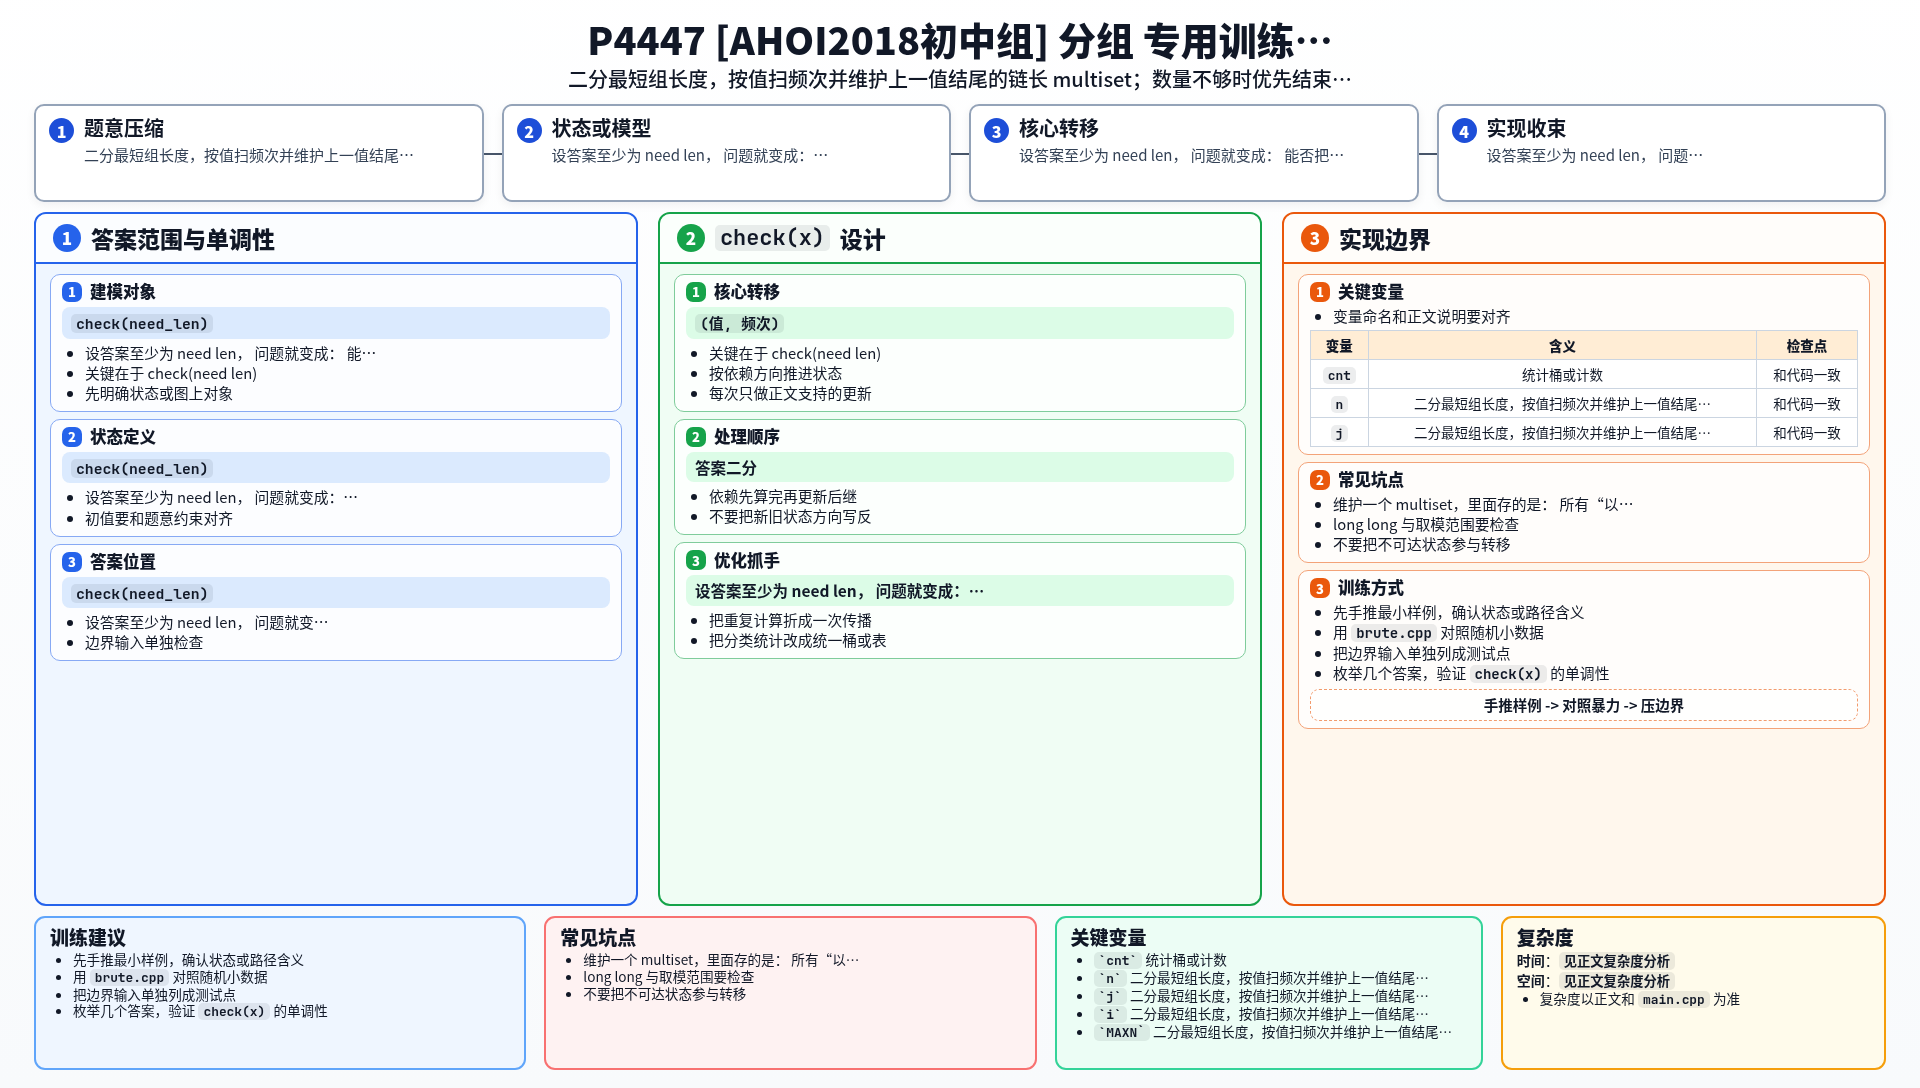This screenshot has width=1920, height=1088.
Task: Click long long 与取模范围要检查 in 实现边界
Action: click(1425, 525)
